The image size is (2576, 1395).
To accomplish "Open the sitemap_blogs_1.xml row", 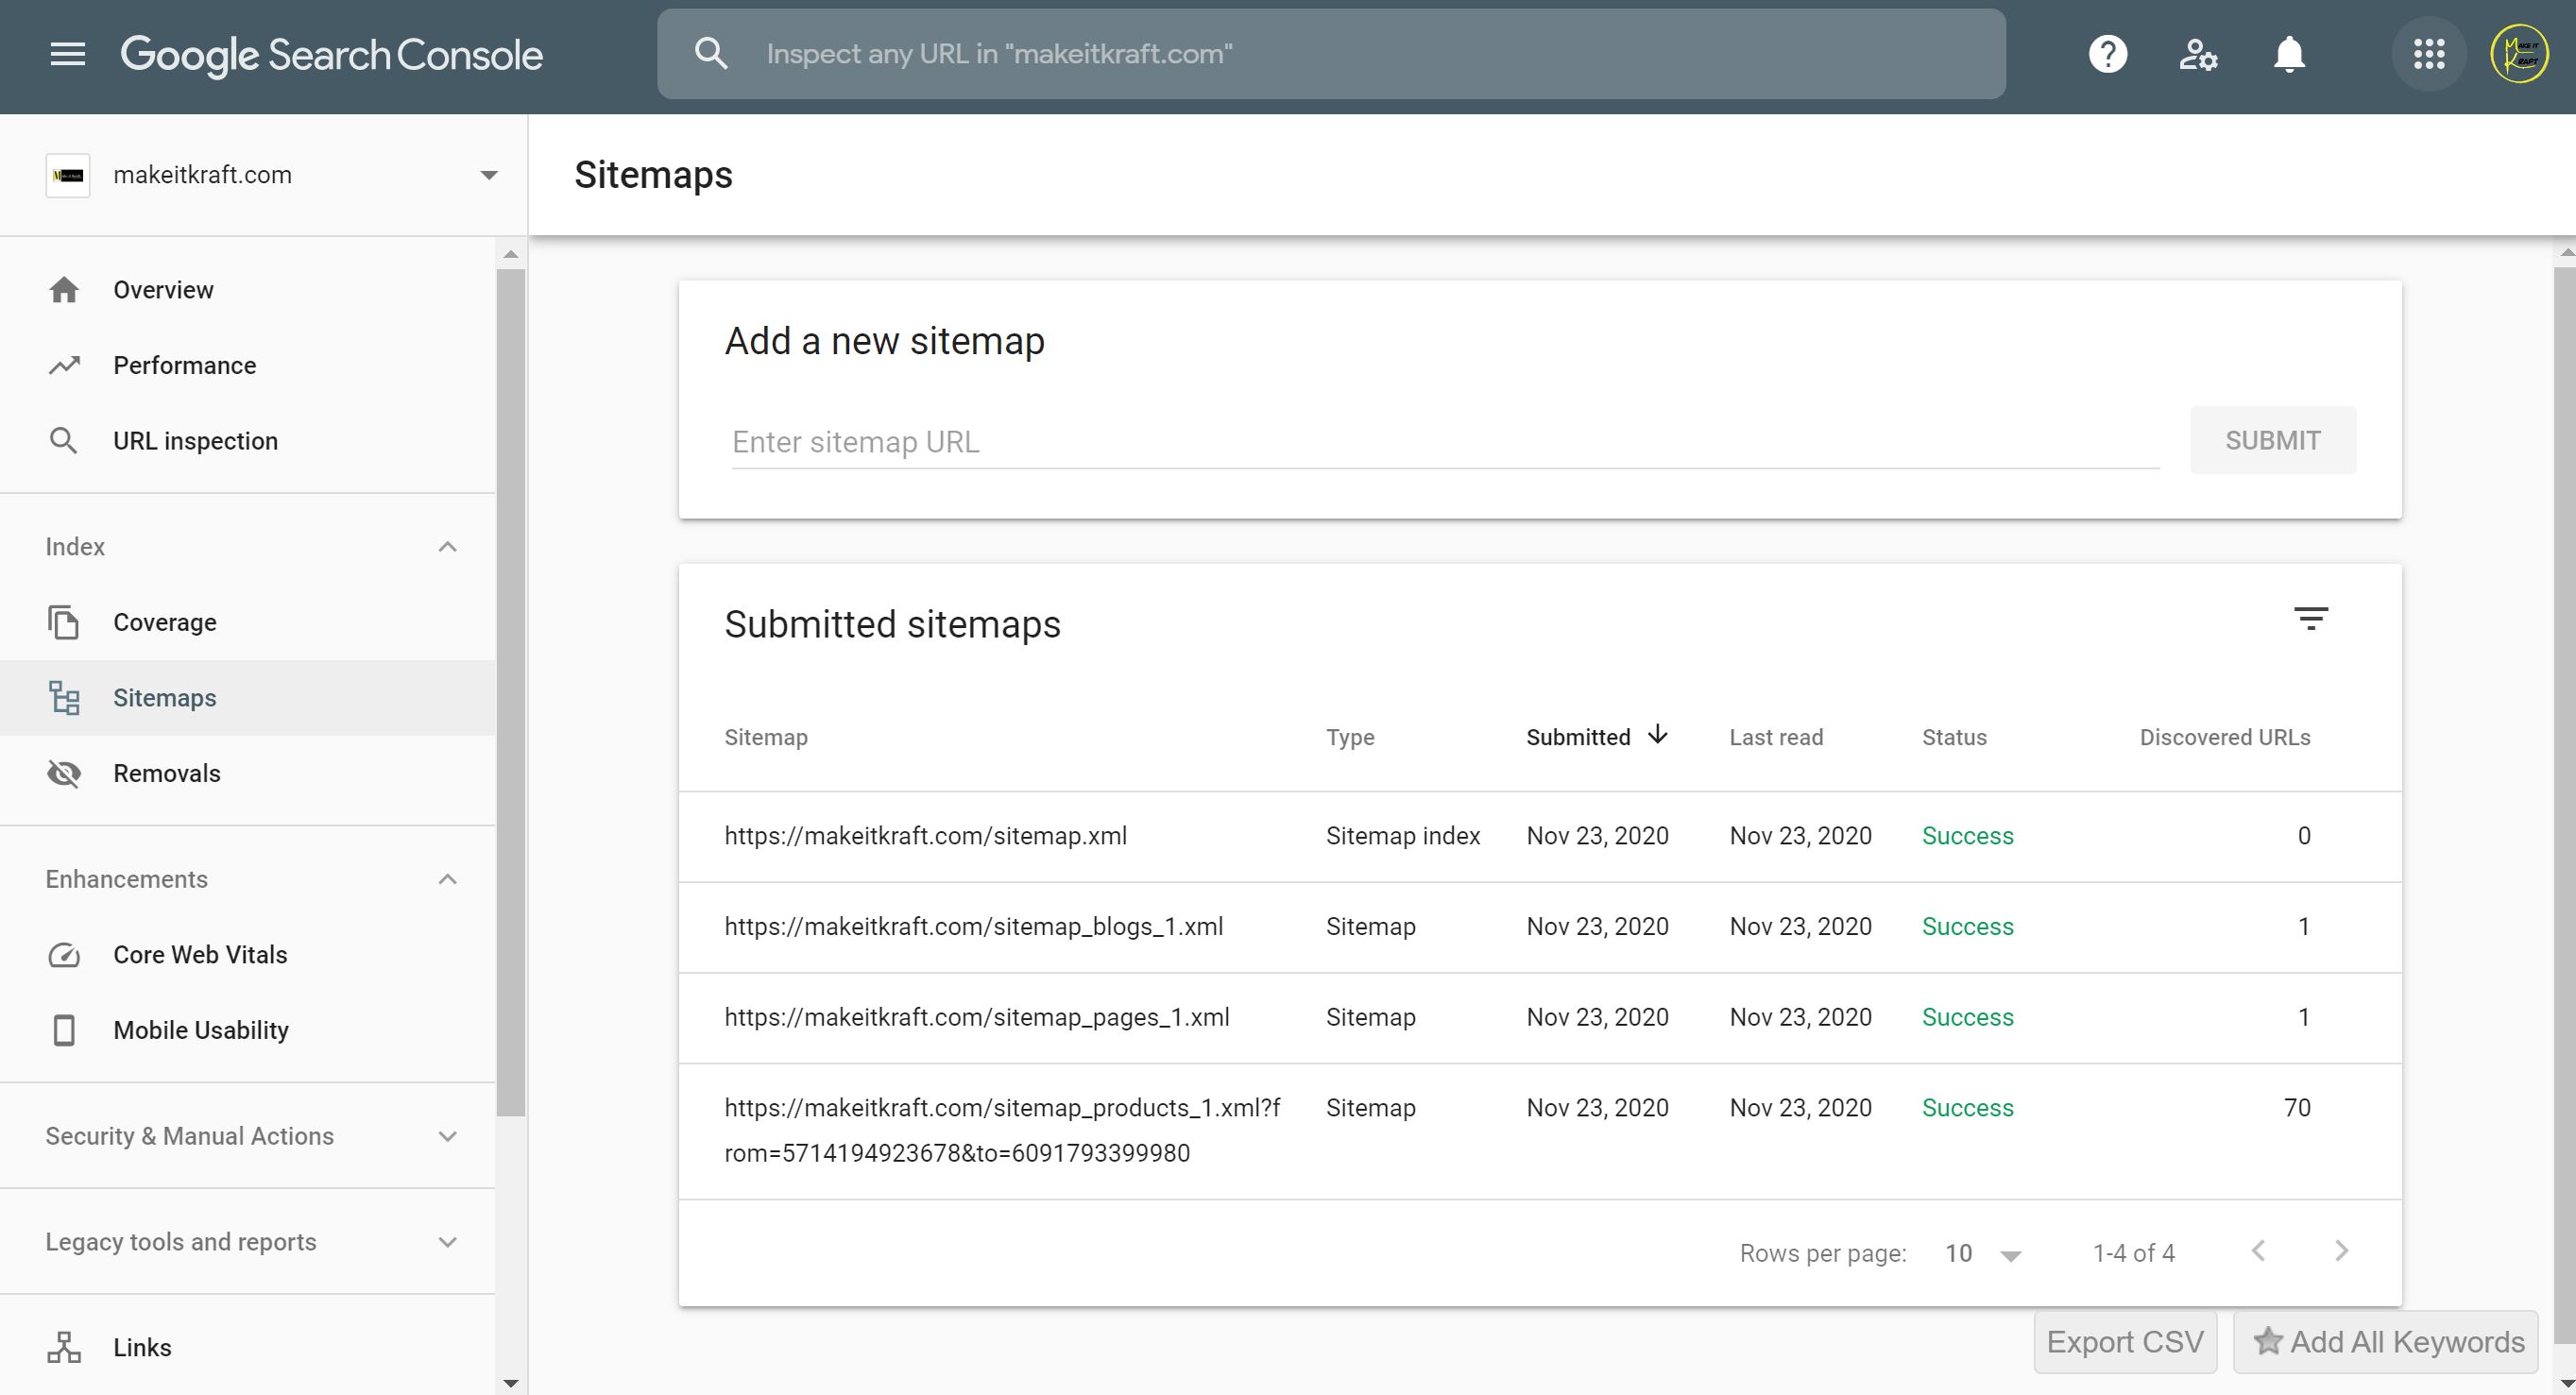I will coord(1540,927).
